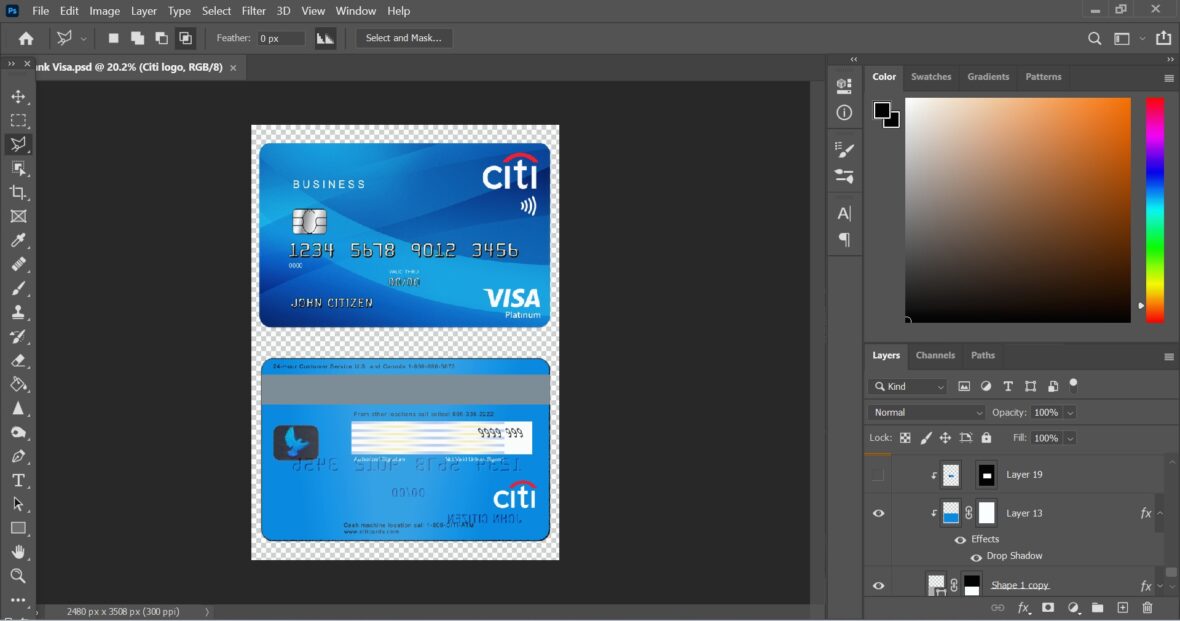
Task: Select the Zoom tool
Action: (18, 576)
